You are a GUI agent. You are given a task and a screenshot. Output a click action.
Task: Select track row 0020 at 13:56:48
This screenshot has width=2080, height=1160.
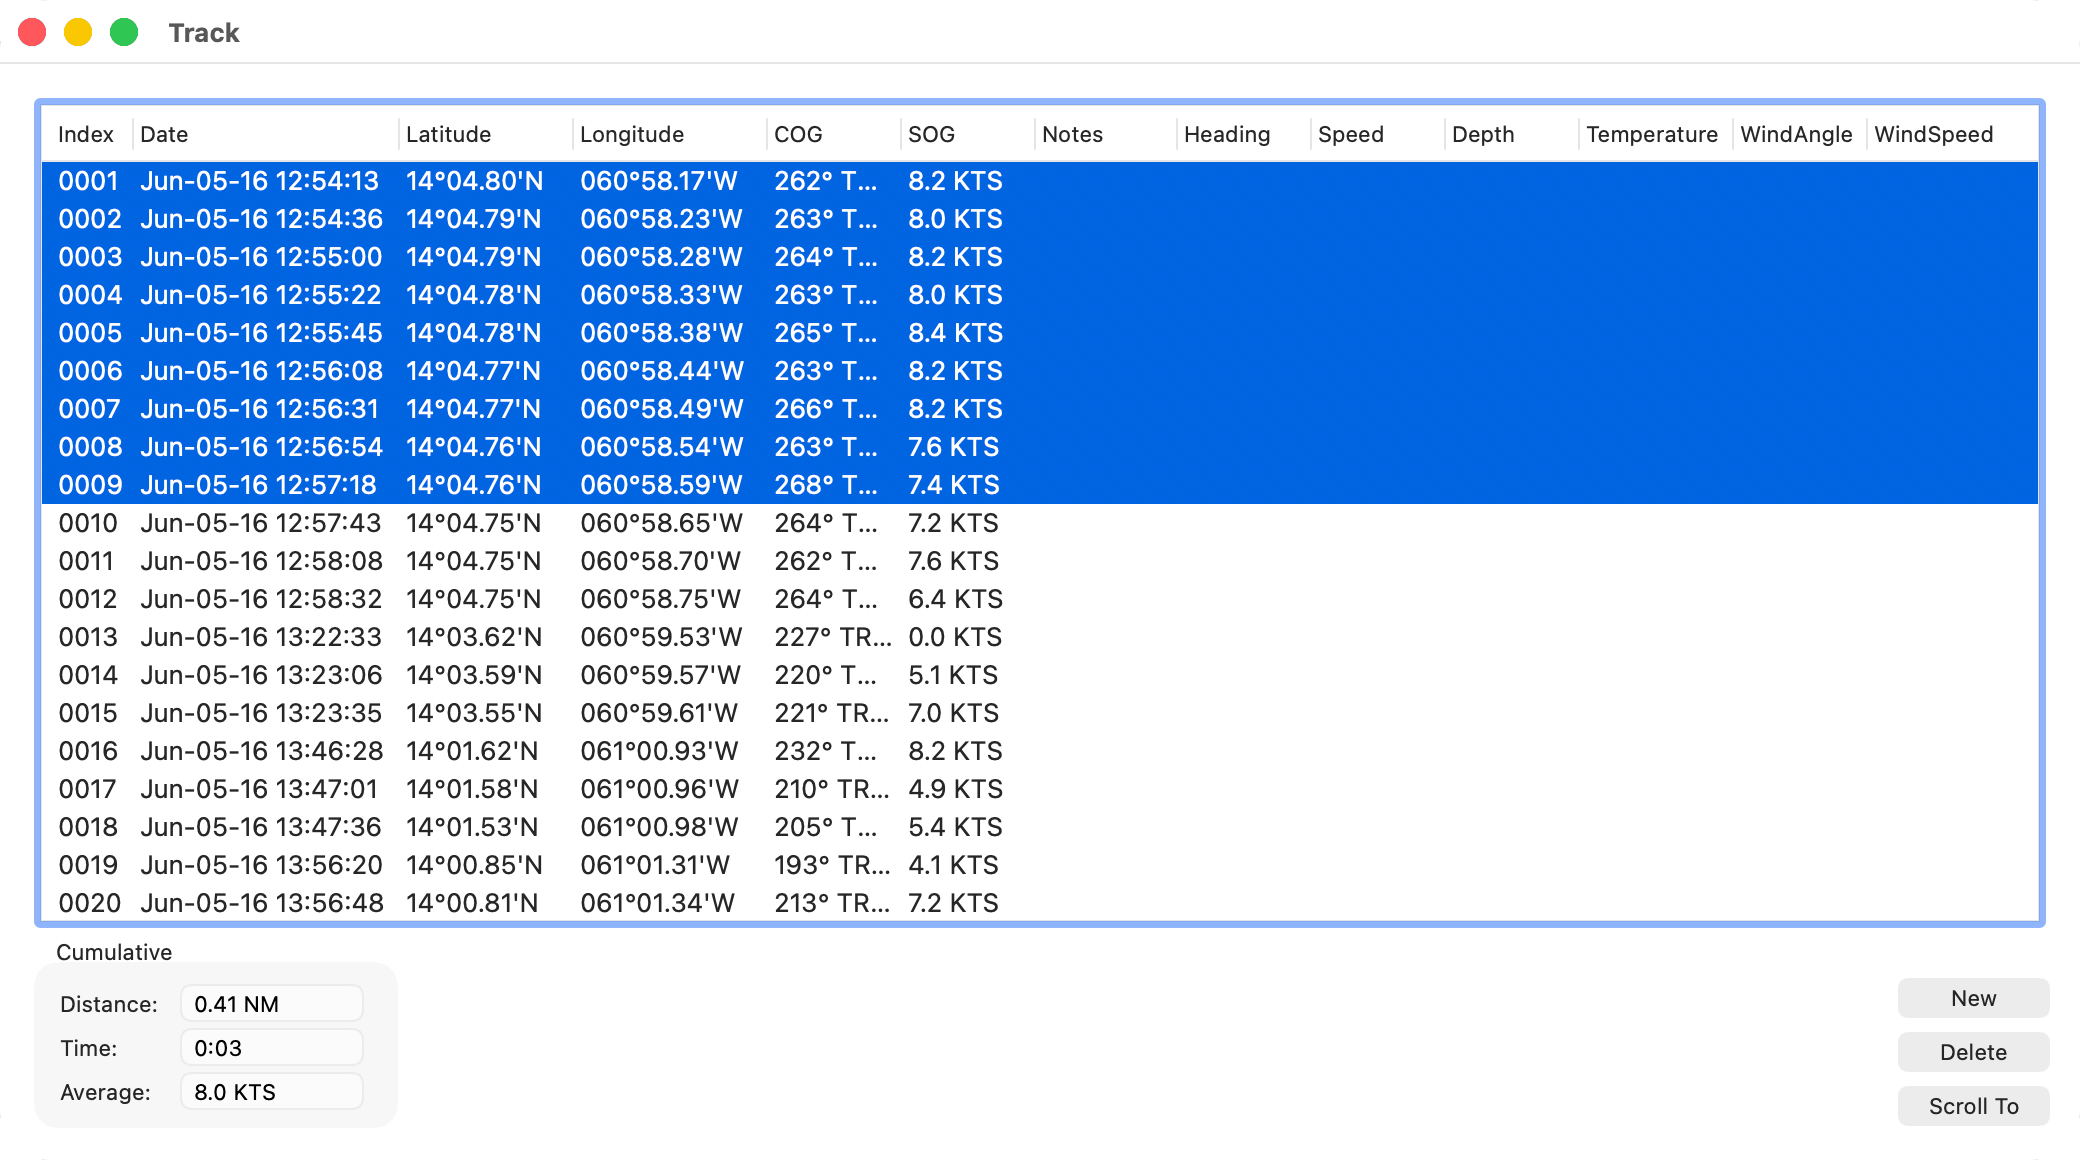coord(1040,903)
